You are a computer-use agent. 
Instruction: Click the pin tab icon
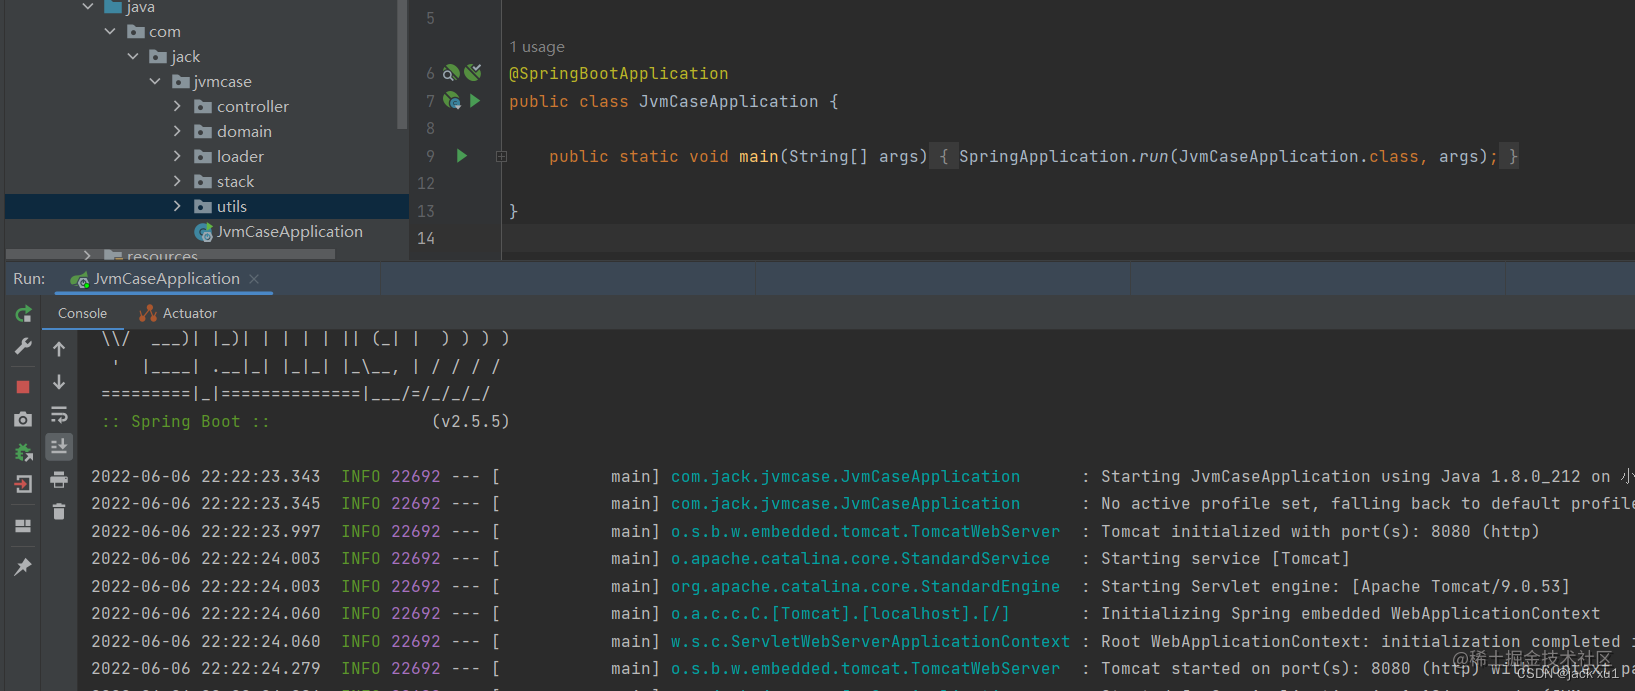point(23,567)
